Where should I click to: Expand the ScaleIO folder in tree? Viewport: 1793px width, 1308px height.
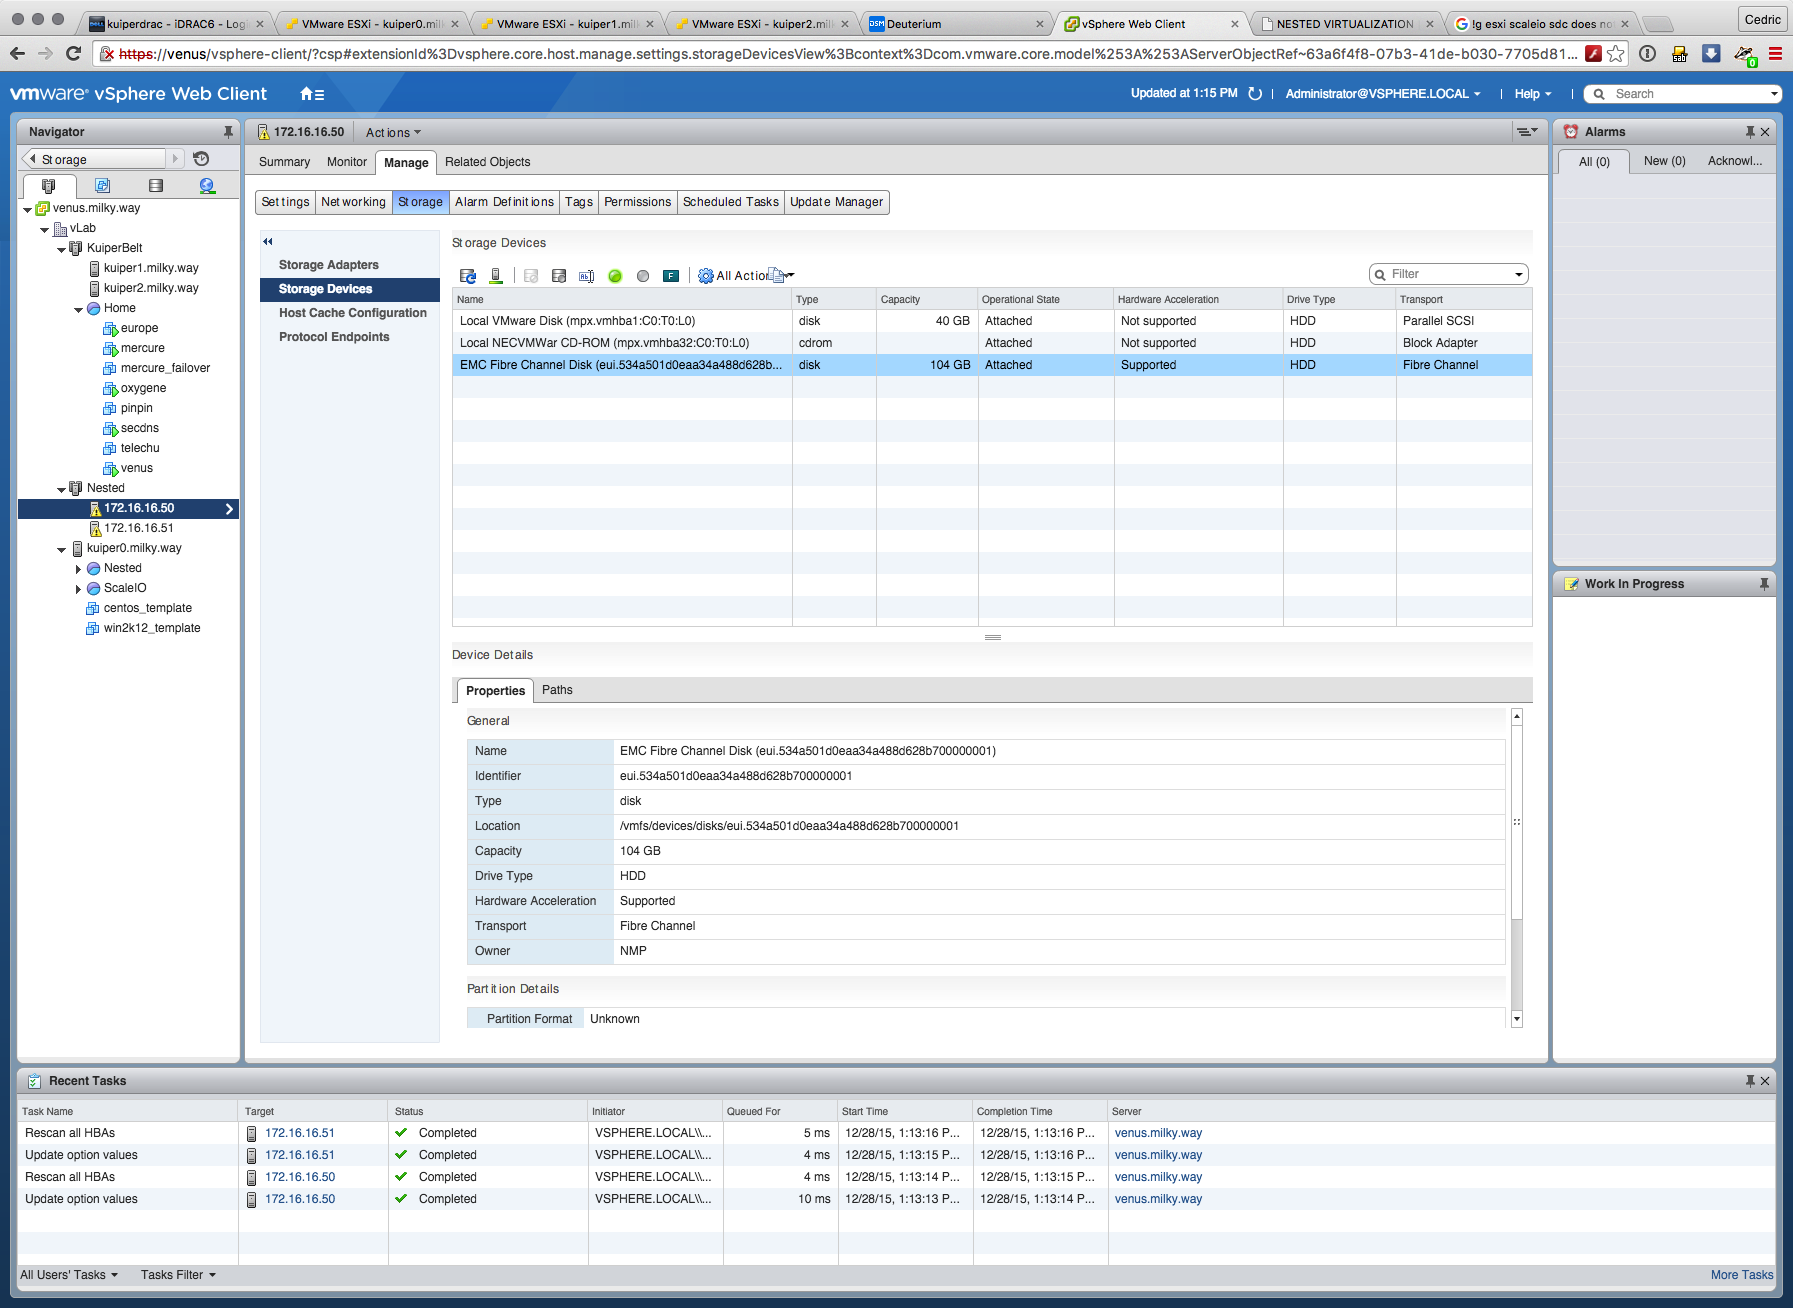pos(78,589)
